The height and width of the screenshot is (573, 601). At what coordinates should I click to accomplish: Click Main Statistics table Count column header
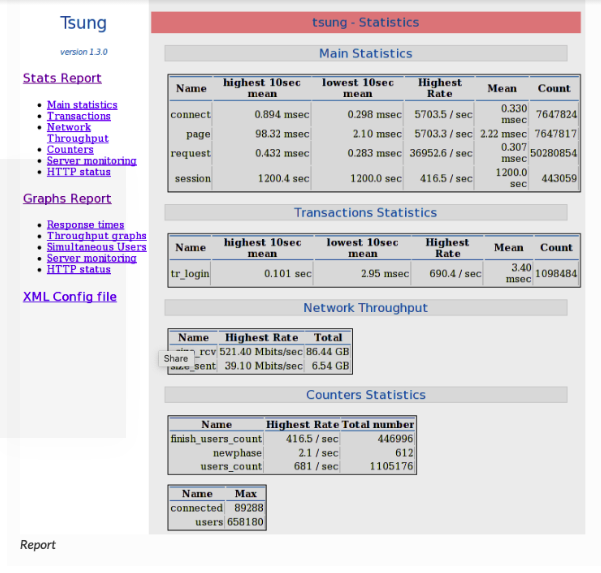click(554, 89)
